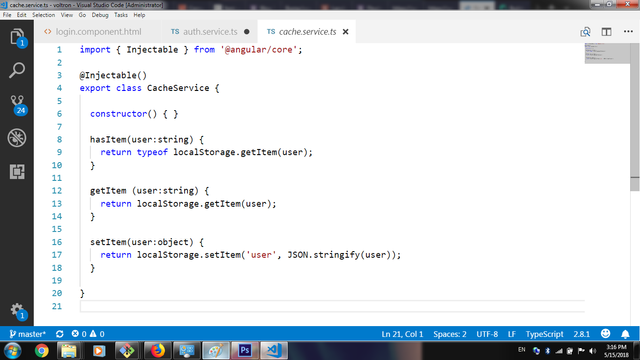The image size is (640, 360).
Task: Switch to the auth.service.ts tab
Action: point(209,31)
